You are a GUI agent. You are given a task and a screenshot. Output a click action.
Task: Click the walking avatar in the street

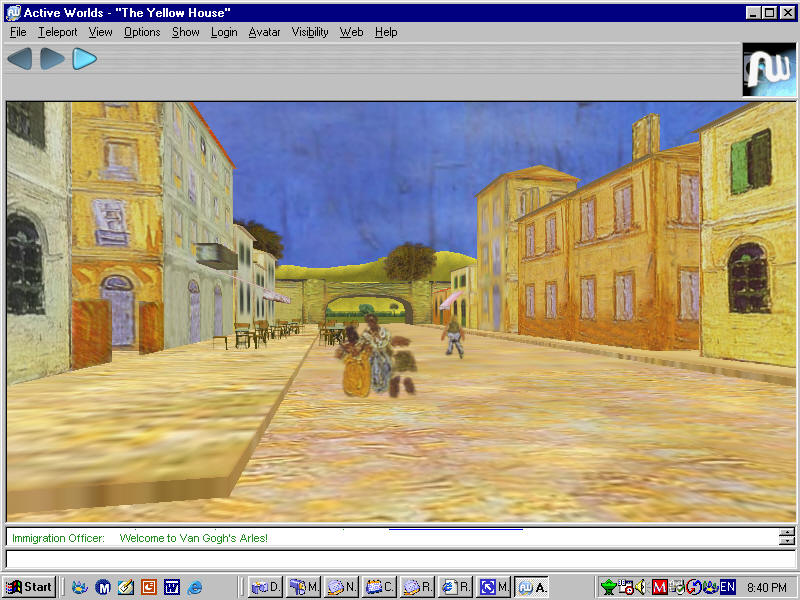[454, 338]
